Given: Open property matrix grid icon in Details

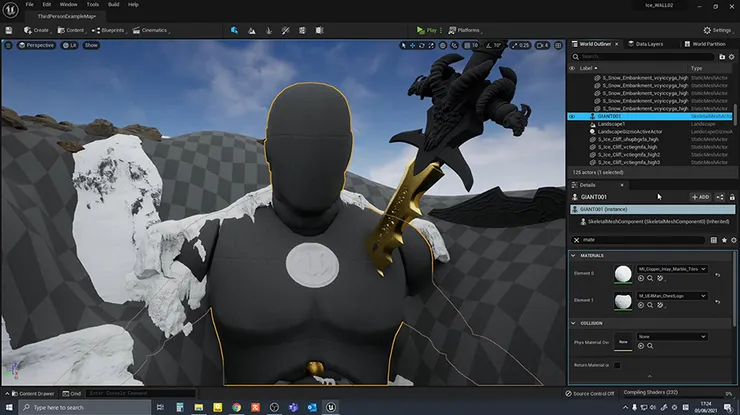Looking at the screenshot, I should 714,240.
